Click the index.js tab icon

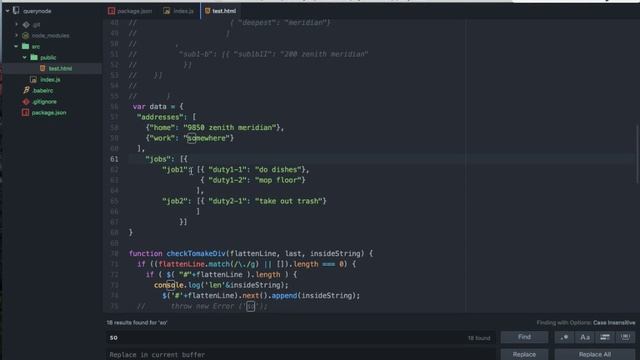click(x=167, y=11)
